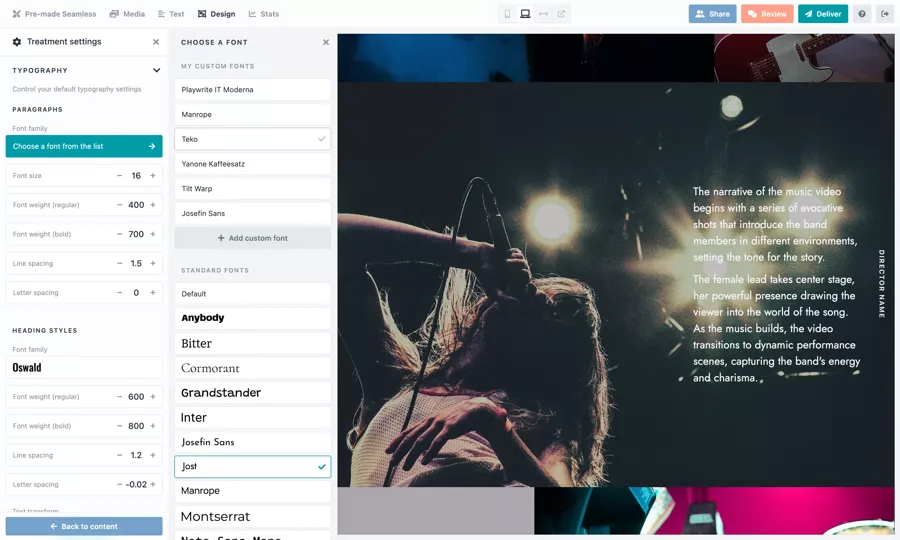Increase paragraph bold font weight 700
This screenshot has width=900, height=540.
click(x=153, y=234)
